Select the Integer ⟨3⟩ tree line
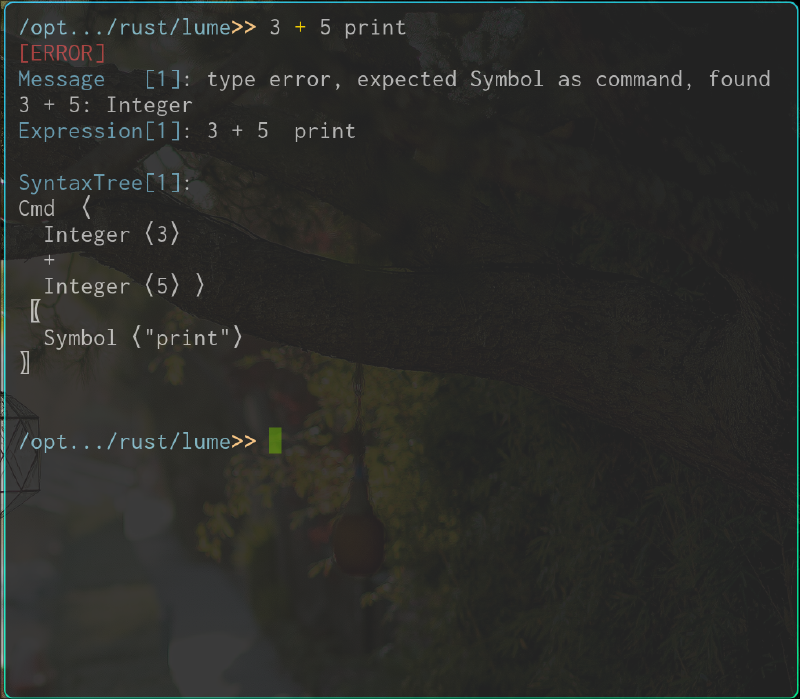The image size is (800, 699). (x=112, y=235)
